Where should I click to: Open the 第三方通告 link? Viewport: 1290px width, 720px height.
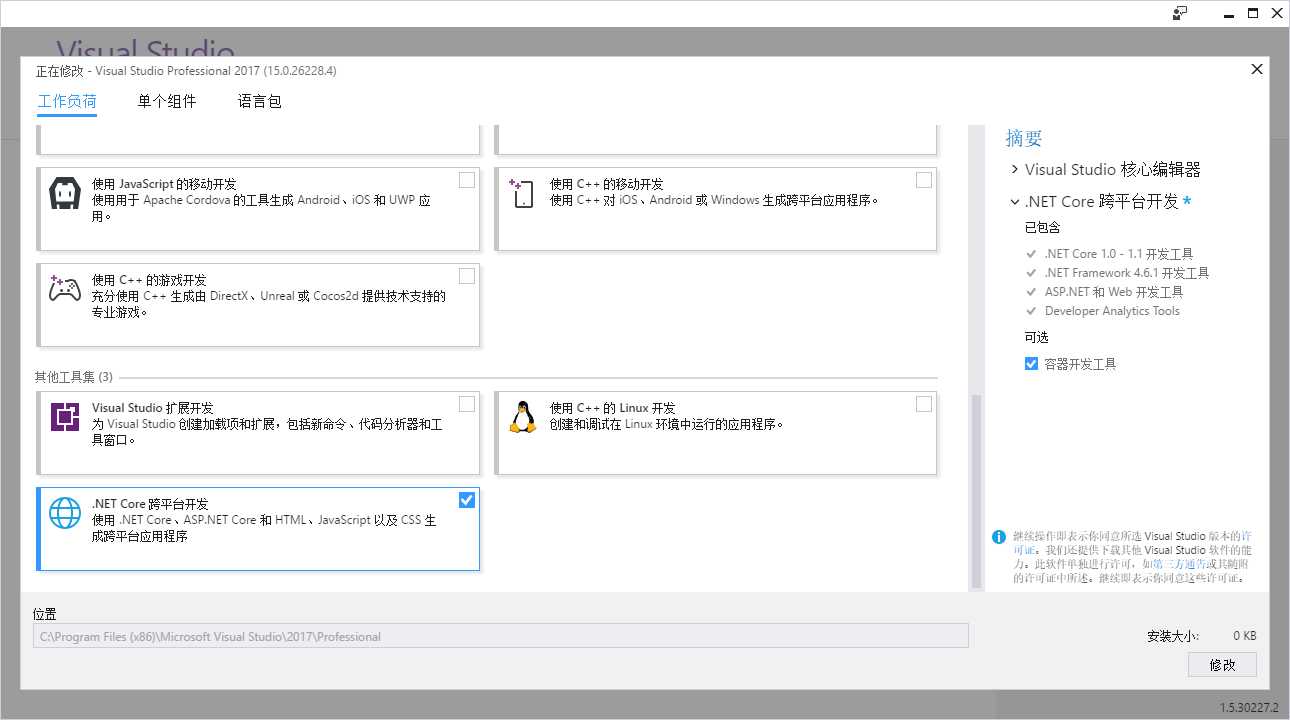(1178, 564)
